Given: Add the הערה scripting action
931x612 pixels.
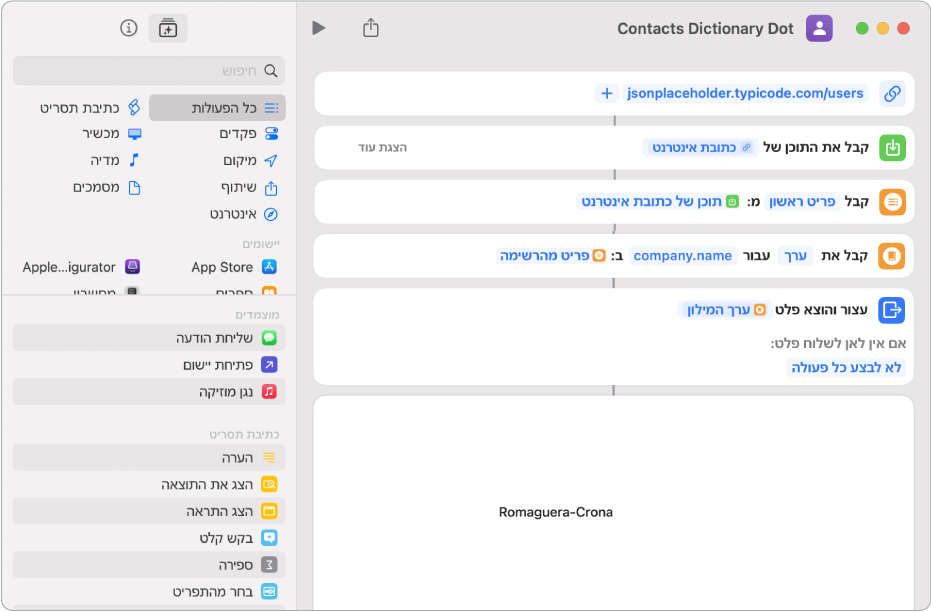Looking at the screenshot, I should coord(149,458).
